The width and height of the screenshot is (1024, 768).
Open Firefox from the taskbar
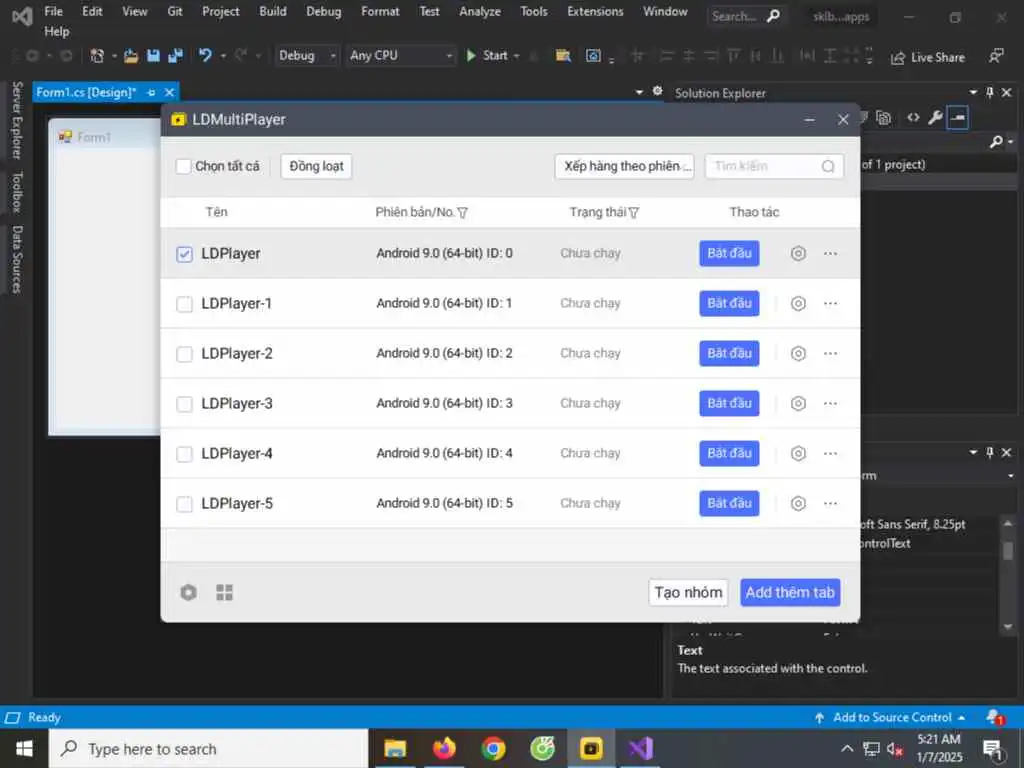coord(444,748)
